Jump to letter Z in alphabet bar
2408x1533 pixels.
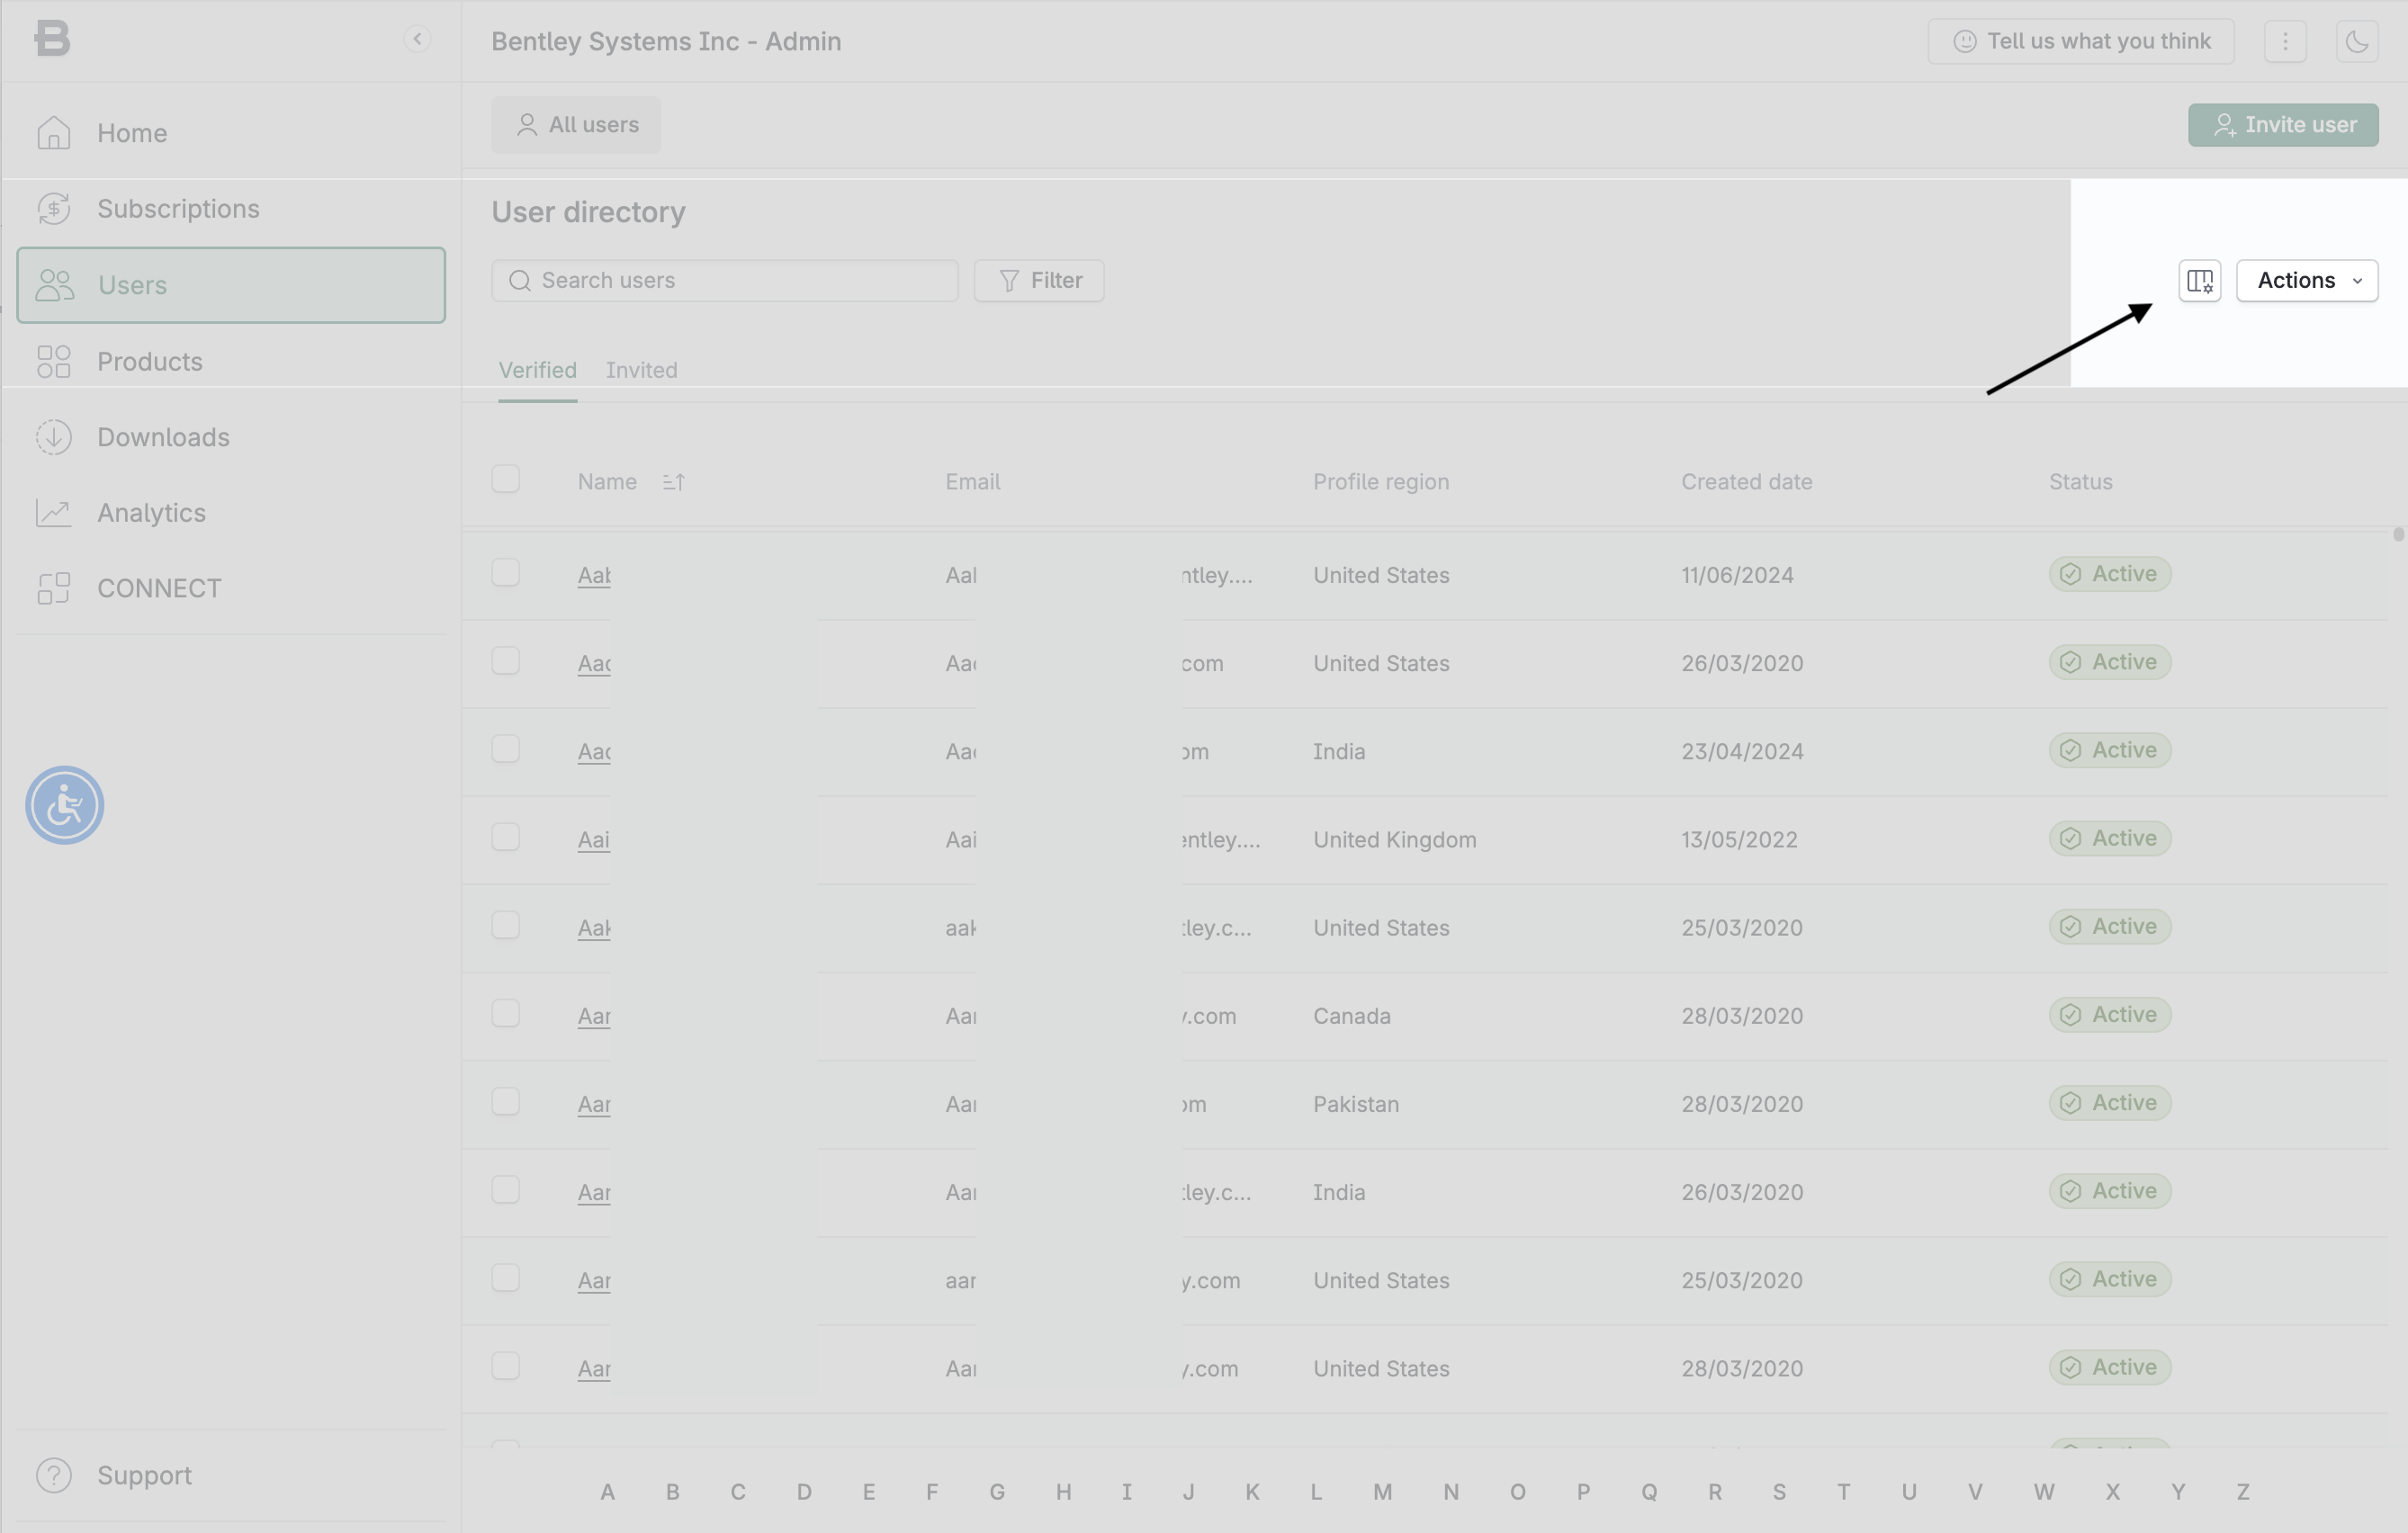(2243, 1492)
